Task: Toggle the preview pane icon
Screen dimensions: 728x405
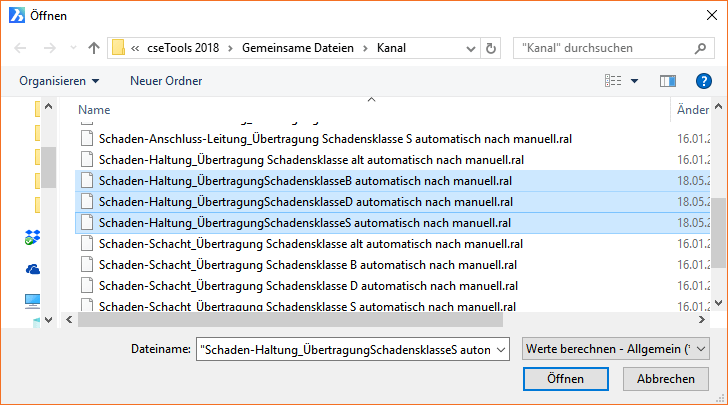Action: pos(669,80)
